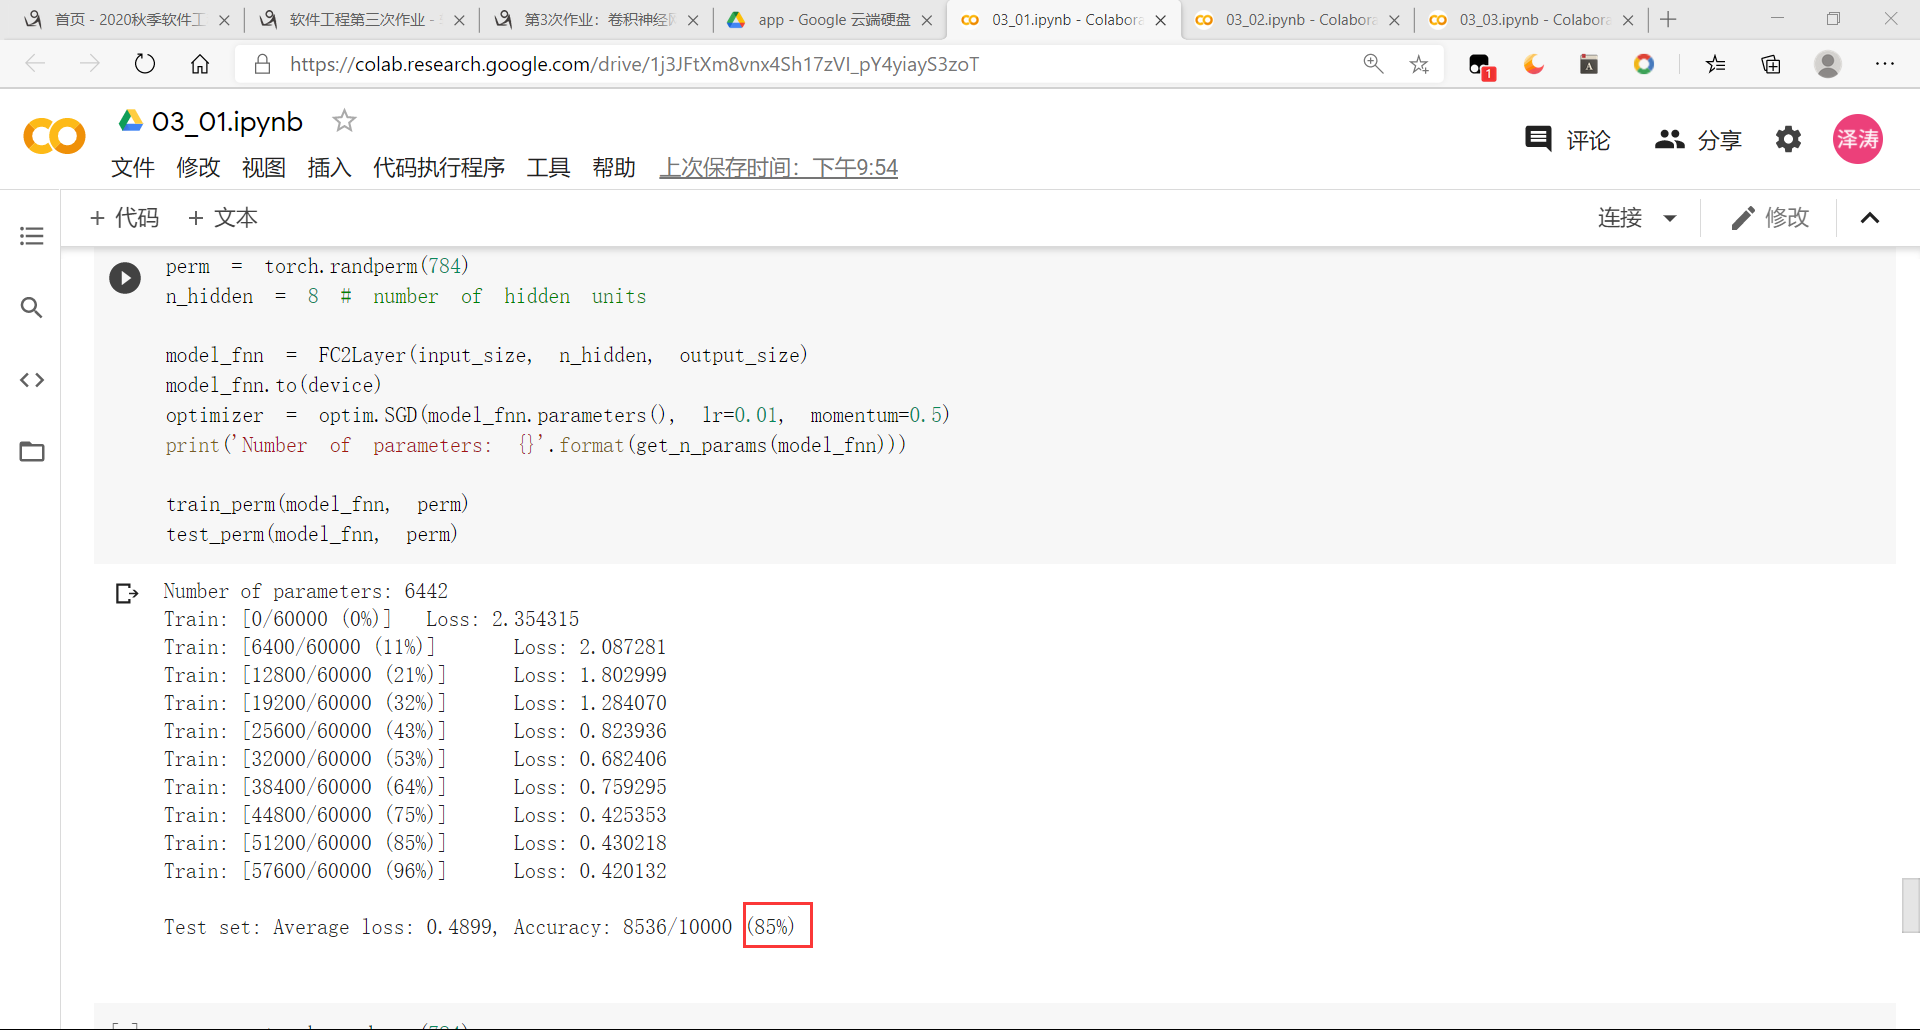Open the browser profile icon
1920x1030 pixels.
1828,64
